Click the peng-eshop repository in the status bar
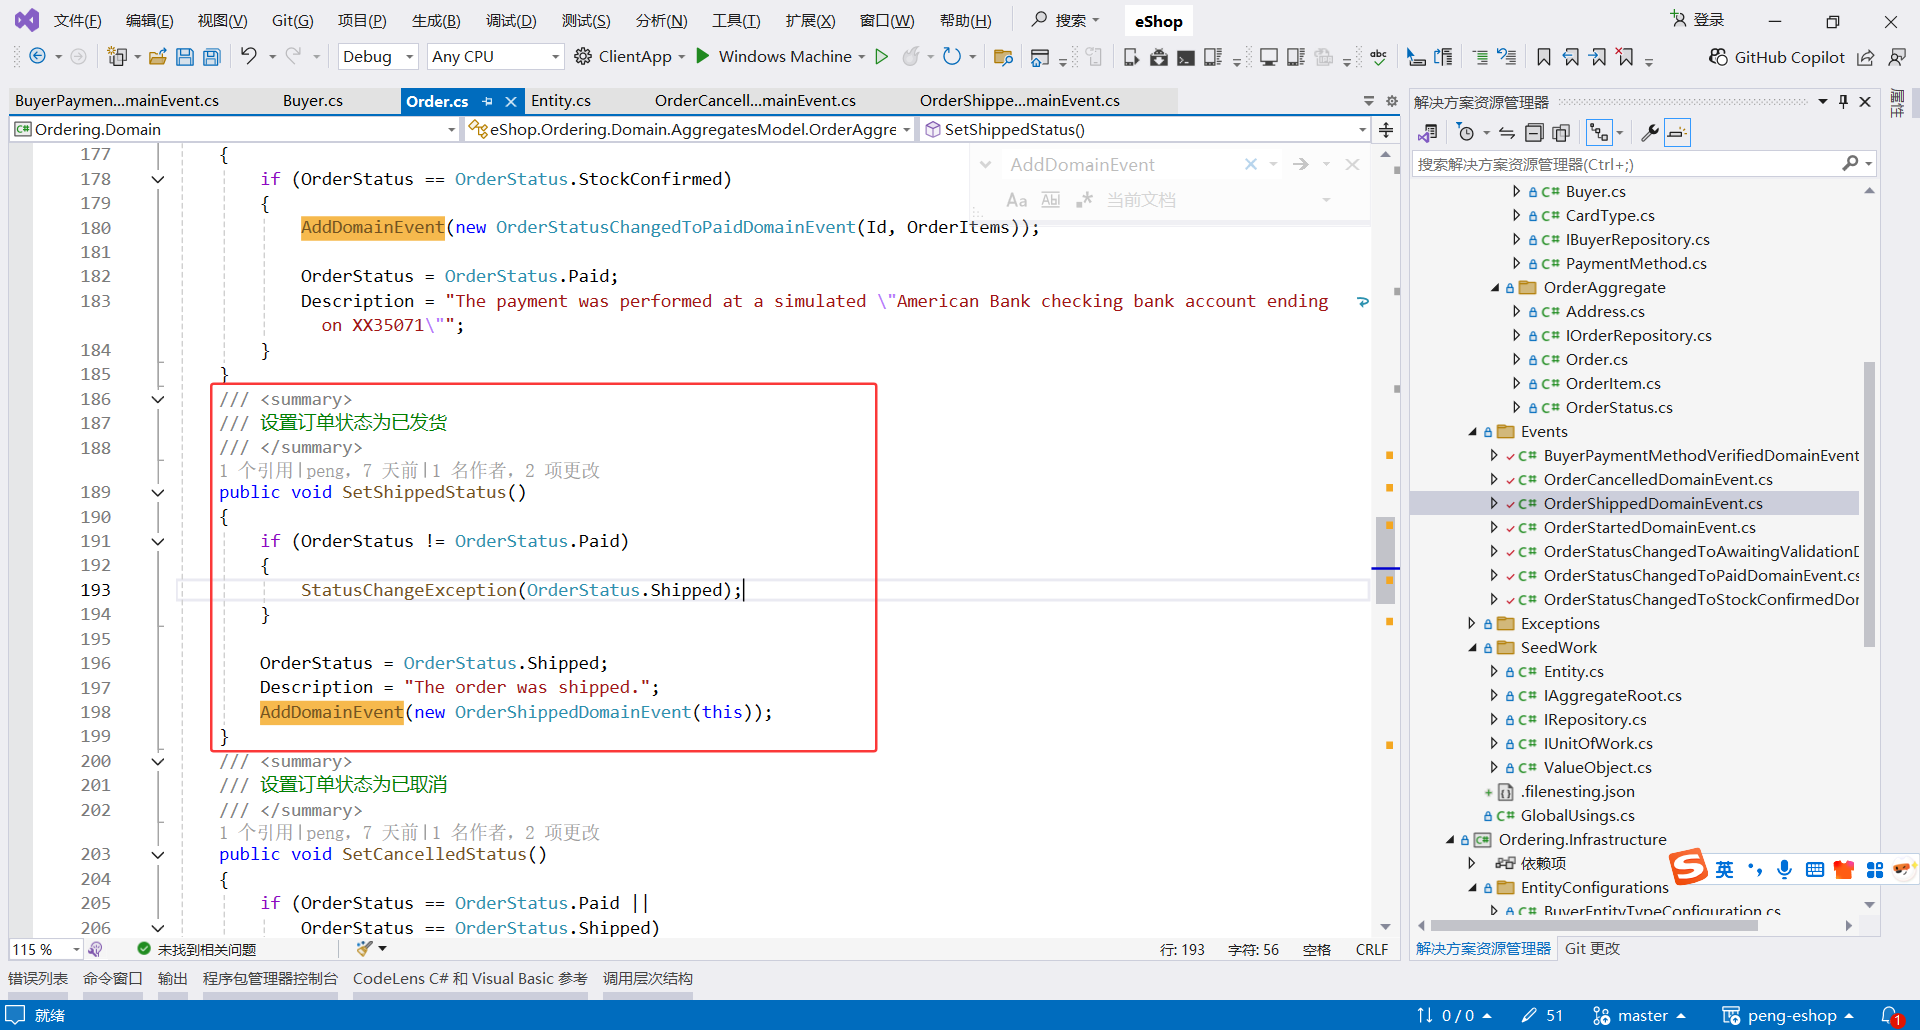This screenshot has height=1030, width=1920. click(1788, 1015)
